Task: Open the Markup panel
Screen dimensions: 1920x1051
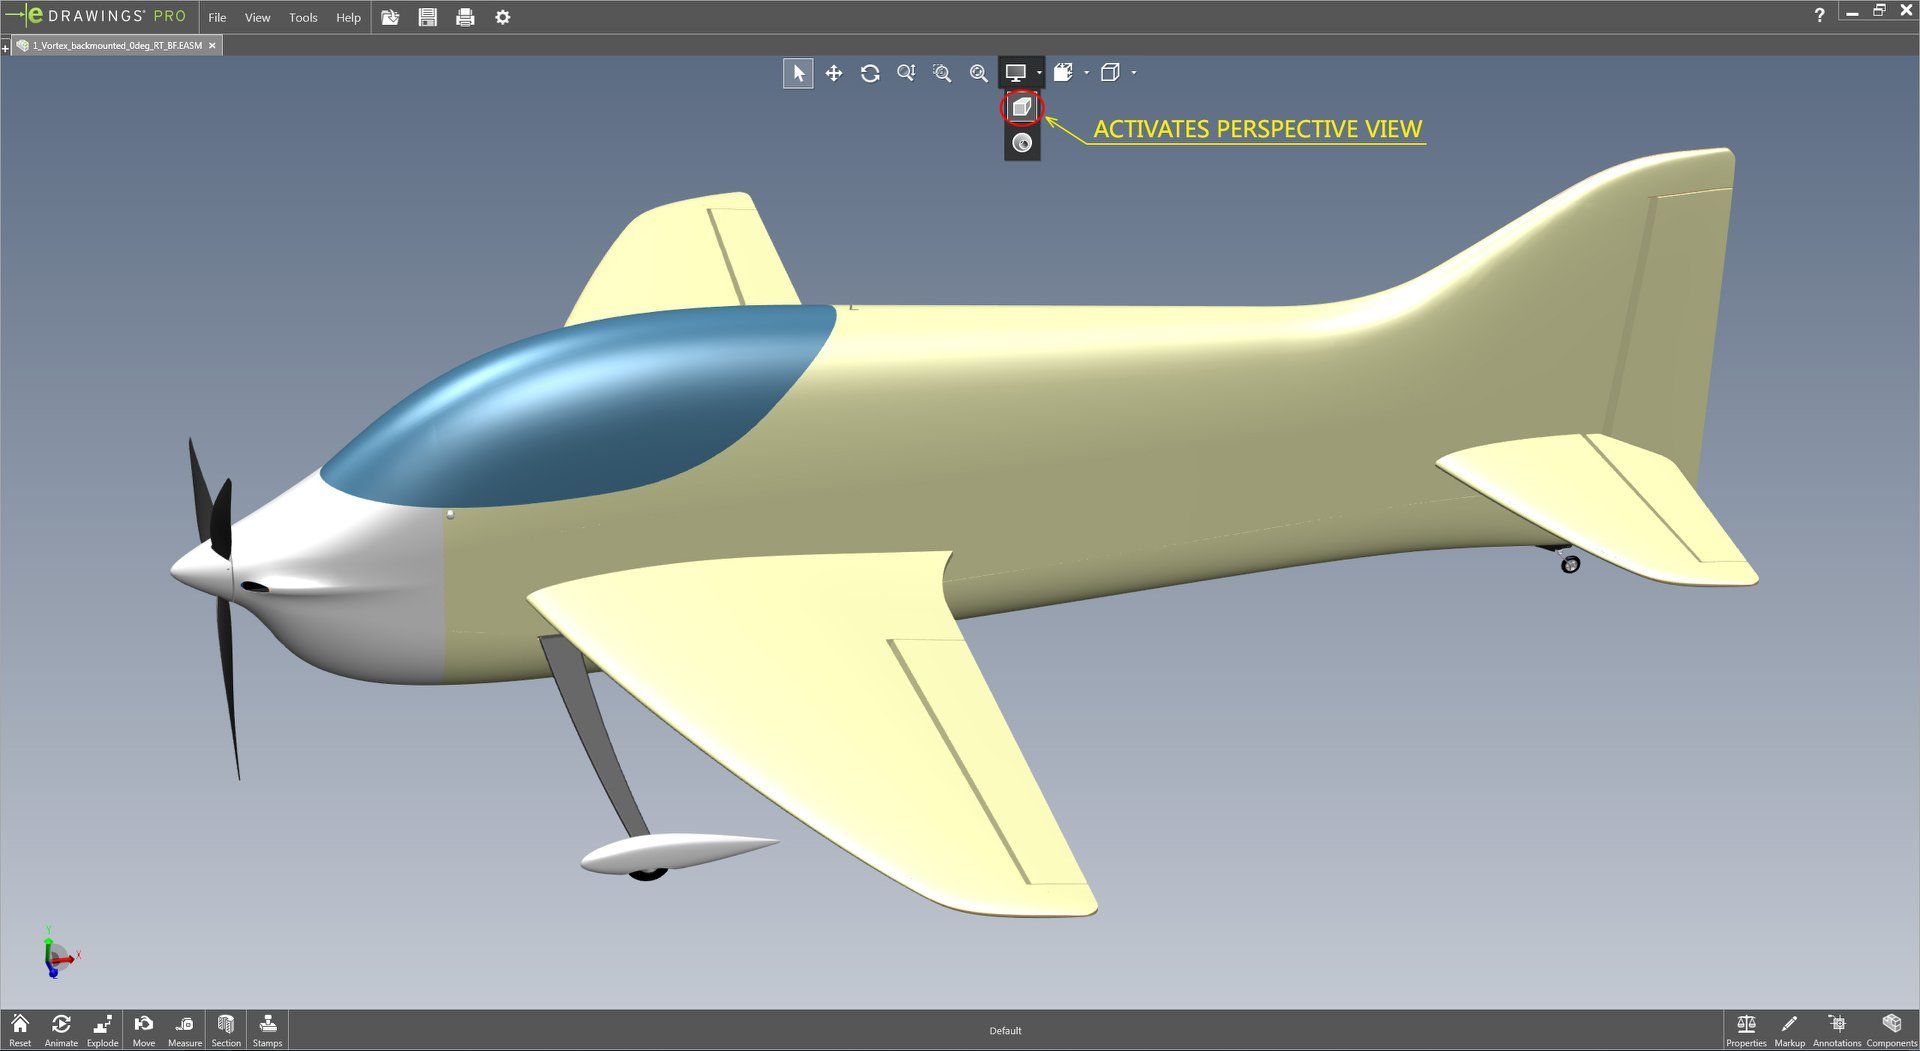Action: coord(1789,1029)
